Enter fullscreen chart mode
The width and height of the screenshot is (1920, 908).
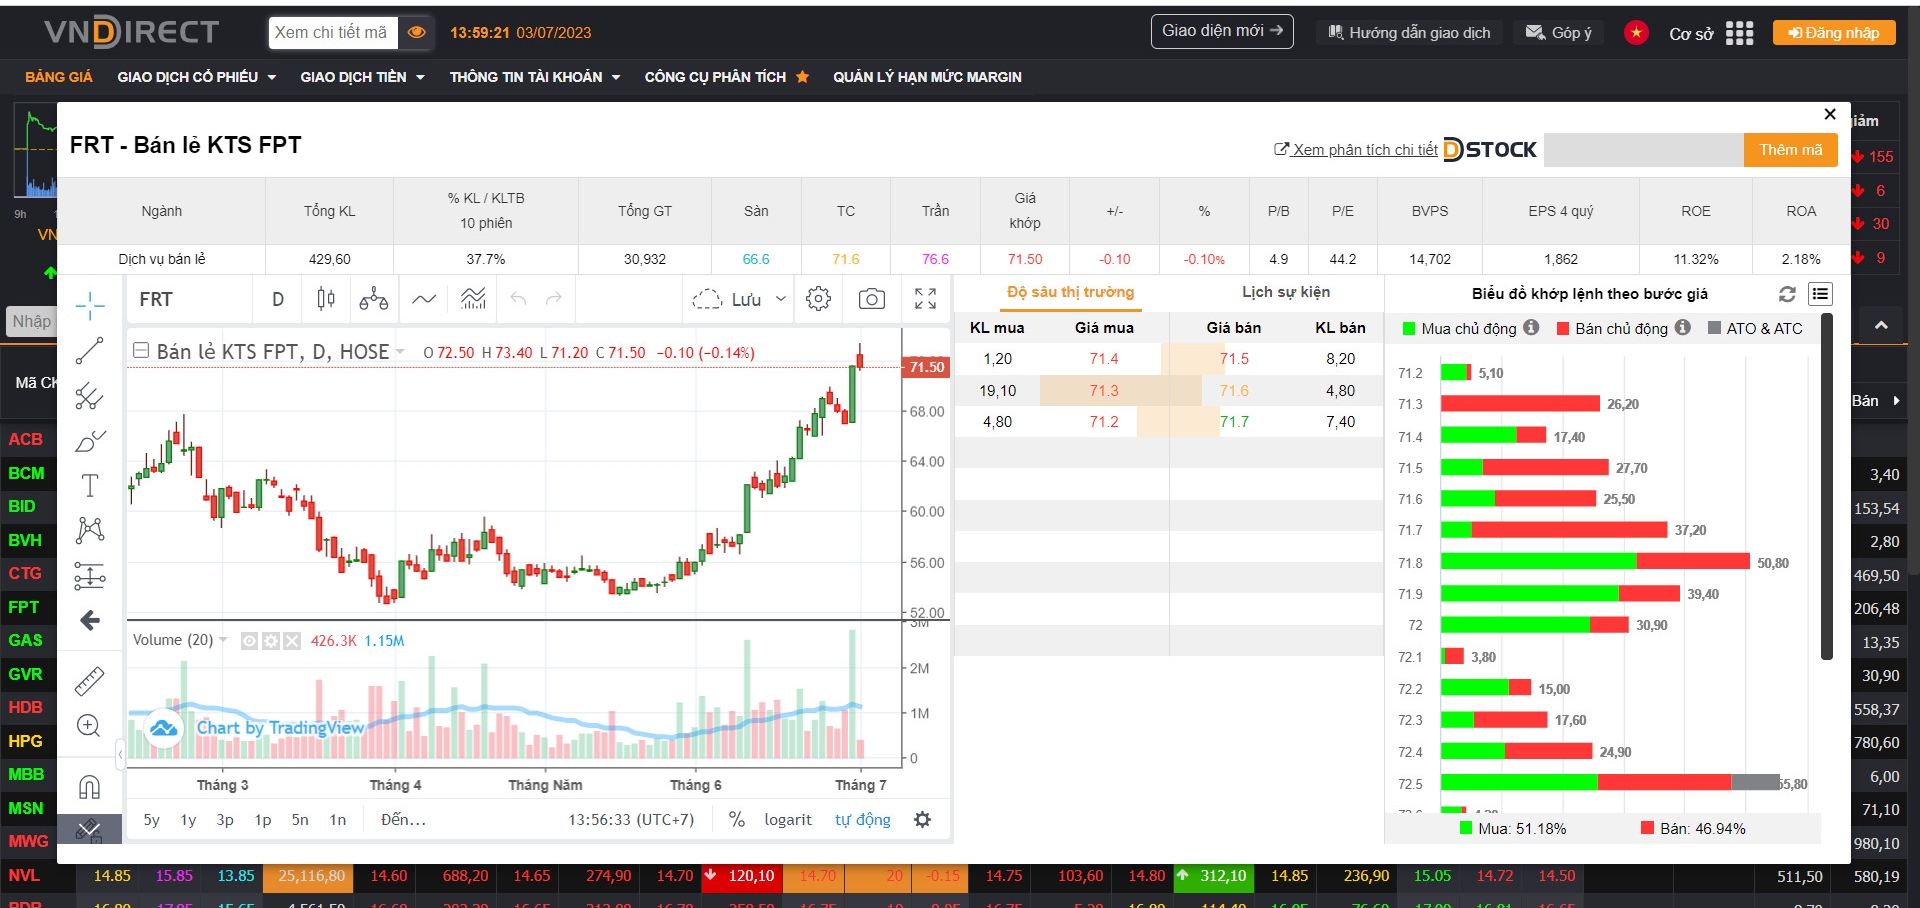point(926,298)
